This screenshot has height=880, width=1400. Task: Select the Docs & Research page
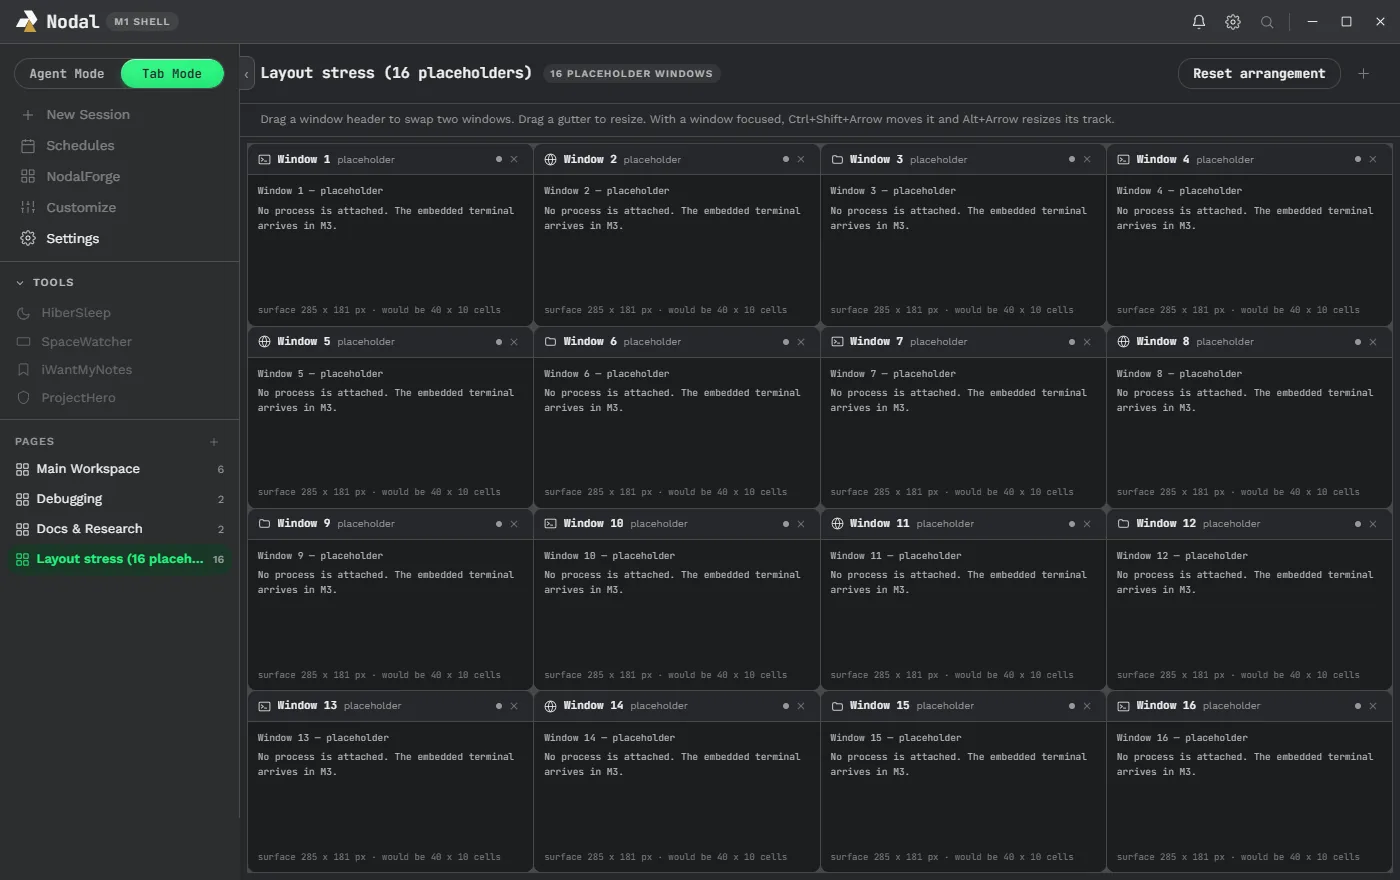[120, 529]
